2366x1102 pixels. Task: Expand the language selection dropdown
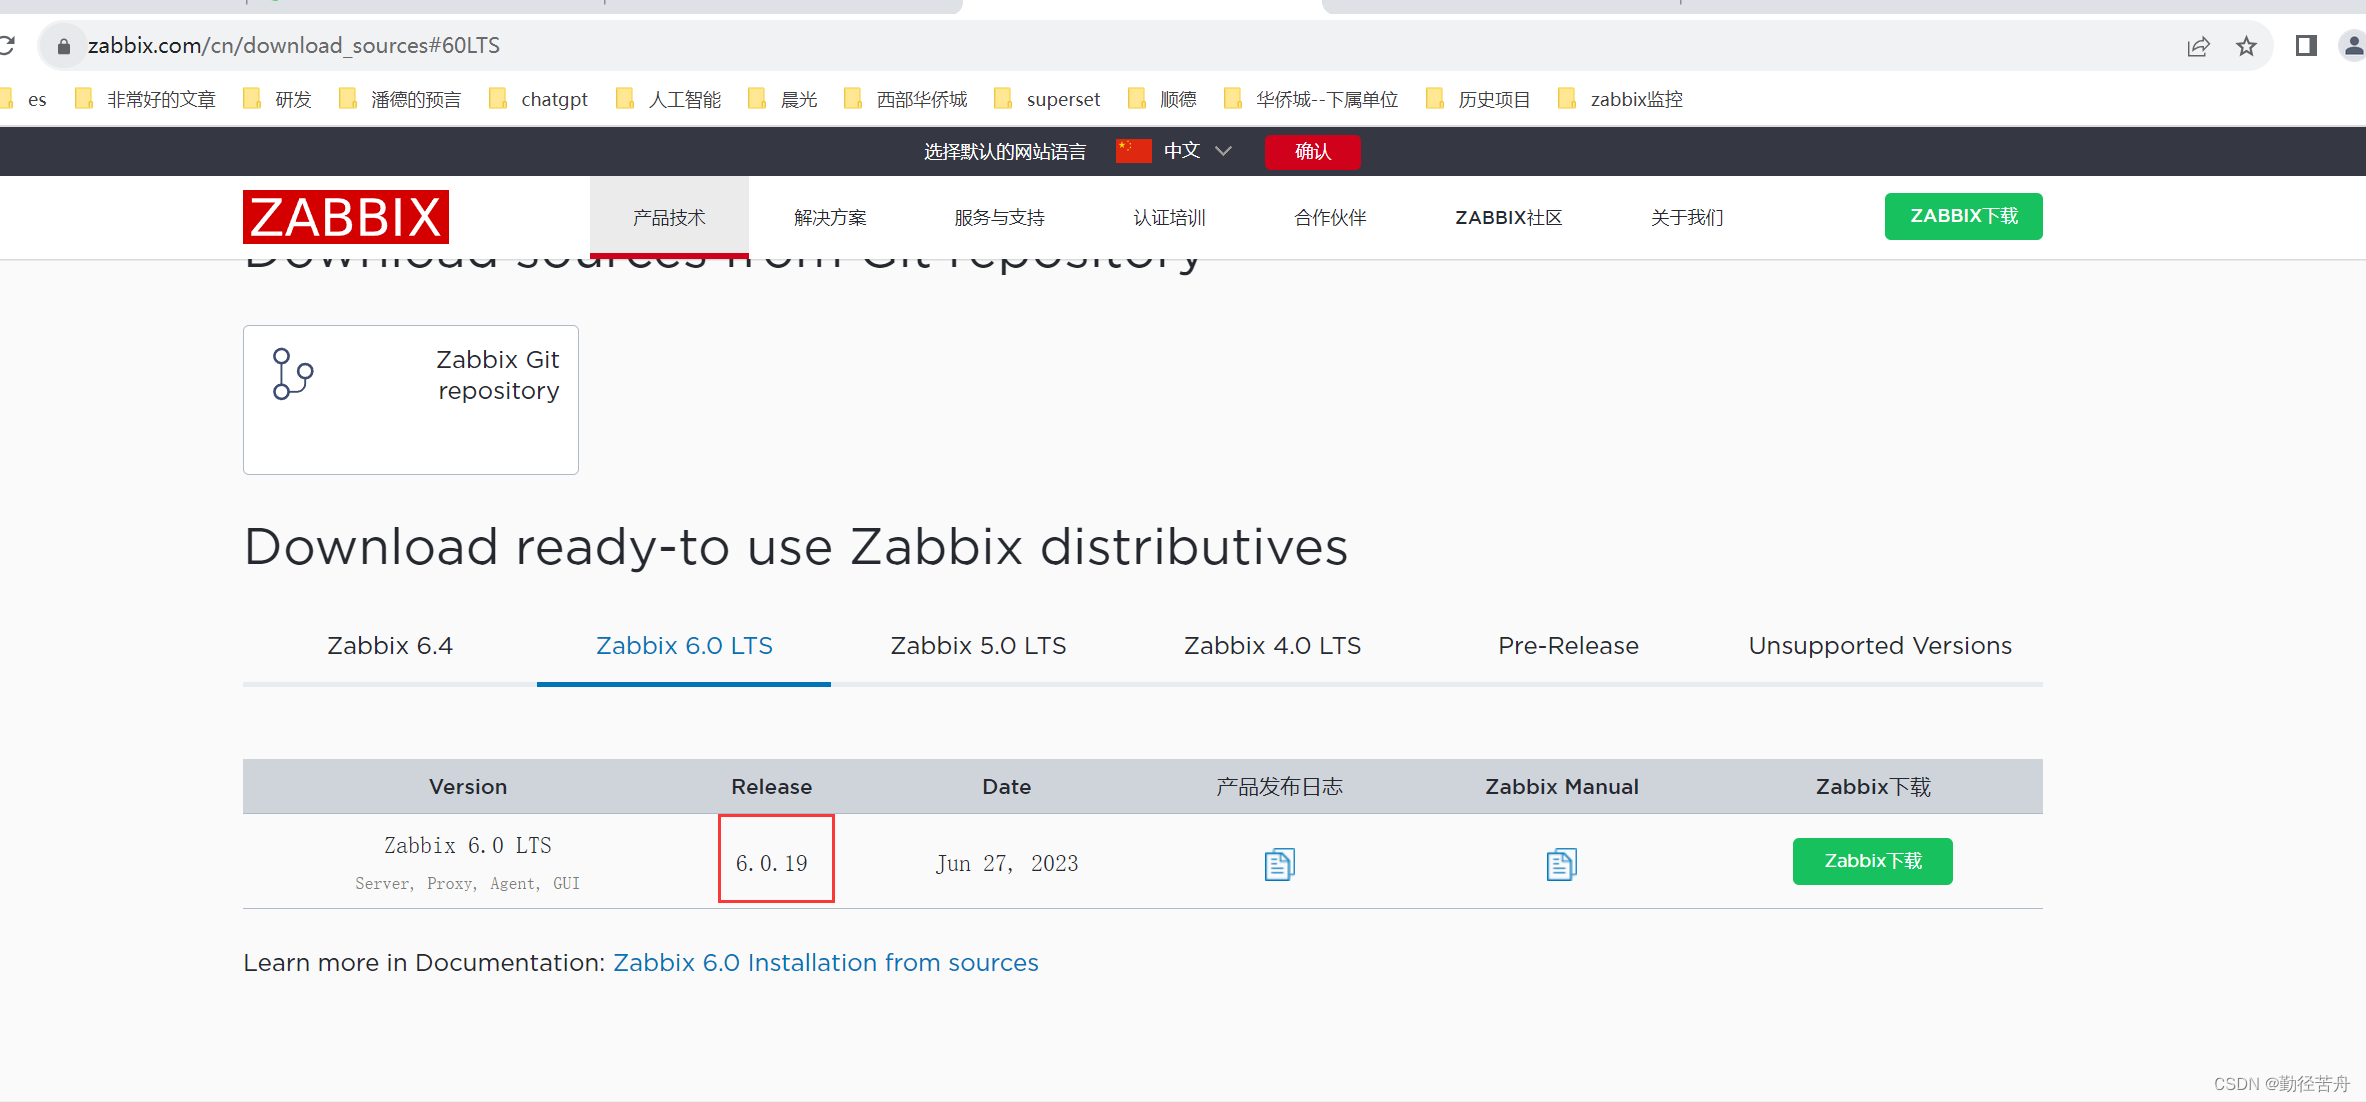(1223, 150)
